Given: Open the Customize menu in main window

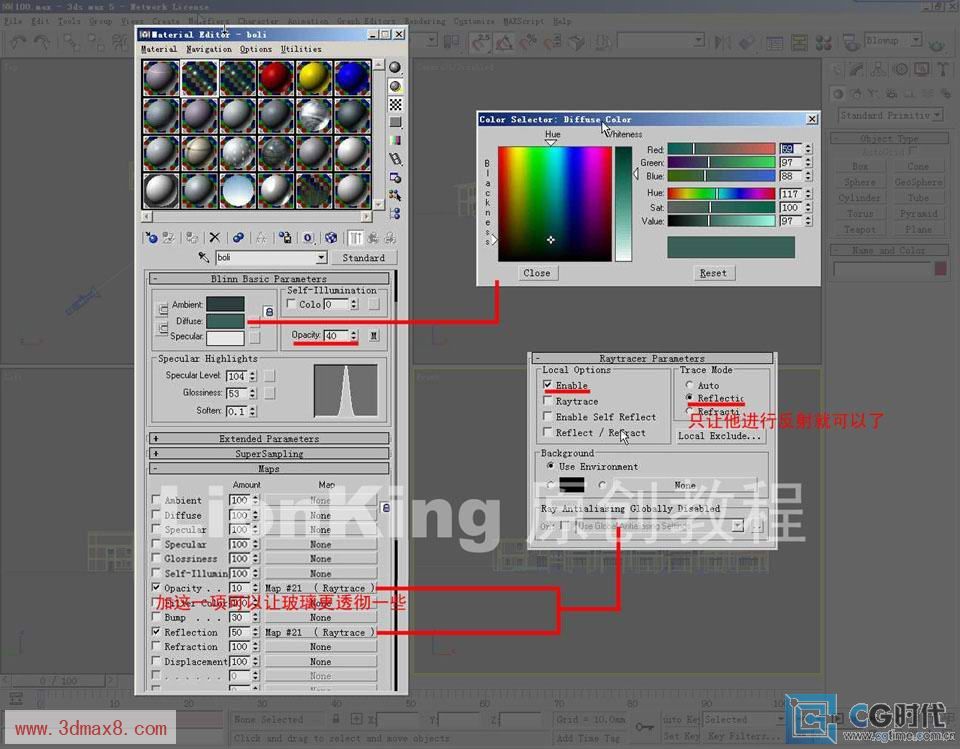Looking at the screenshot, I should (x=474, y=21).
